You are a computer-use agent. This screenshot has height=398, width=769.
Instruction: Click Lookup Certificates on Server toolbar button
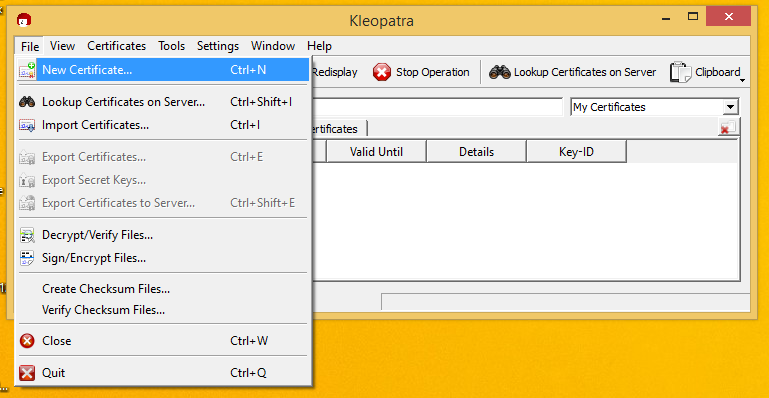[572, 73]
